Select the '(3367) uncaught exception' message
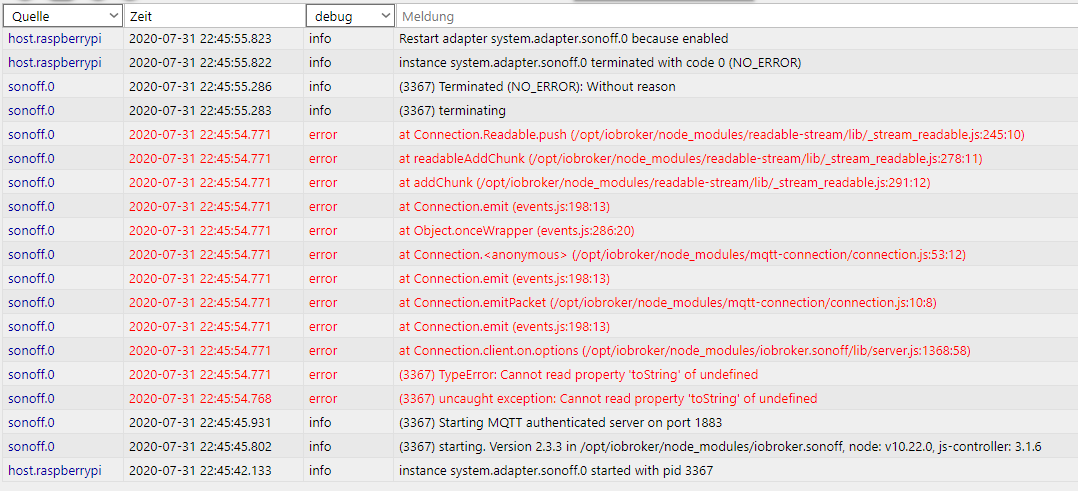Image resolution: width=1078 pixels, height=491 pixels. (608, 399)
